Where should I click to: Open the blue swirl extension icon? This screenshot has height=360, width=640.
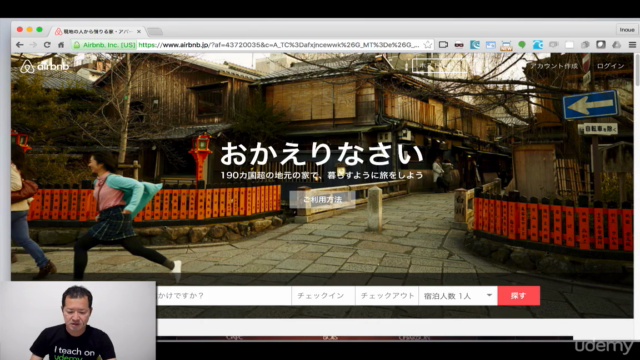tap(538, 45)
